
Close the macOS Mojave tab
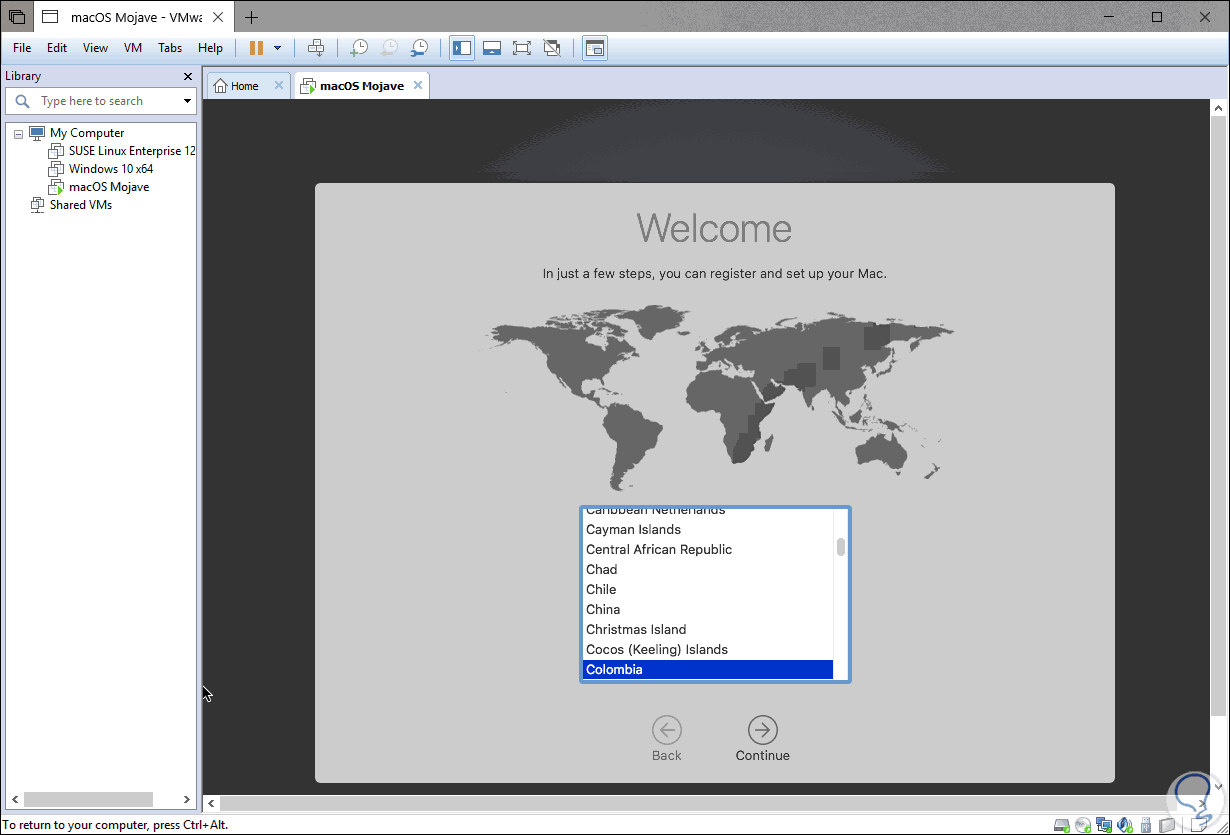418,85
